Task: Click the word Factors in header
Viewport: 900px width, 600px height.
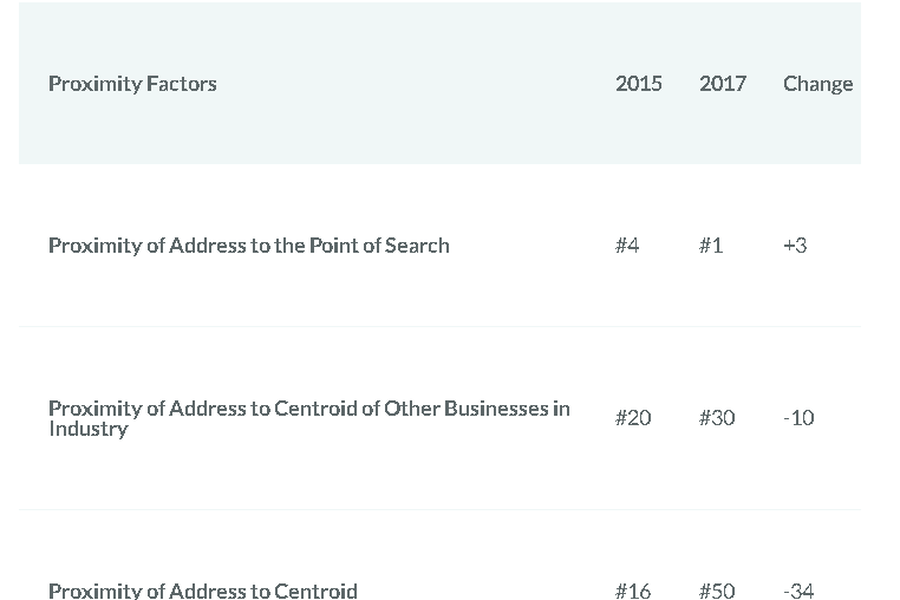Action: click(181, 84)
